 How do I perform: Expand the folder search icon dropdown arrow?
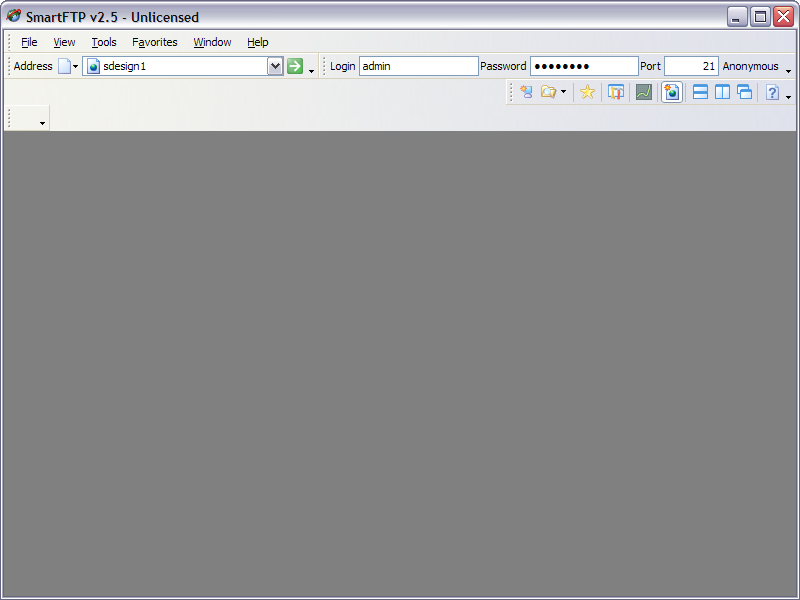coord(563,92)
